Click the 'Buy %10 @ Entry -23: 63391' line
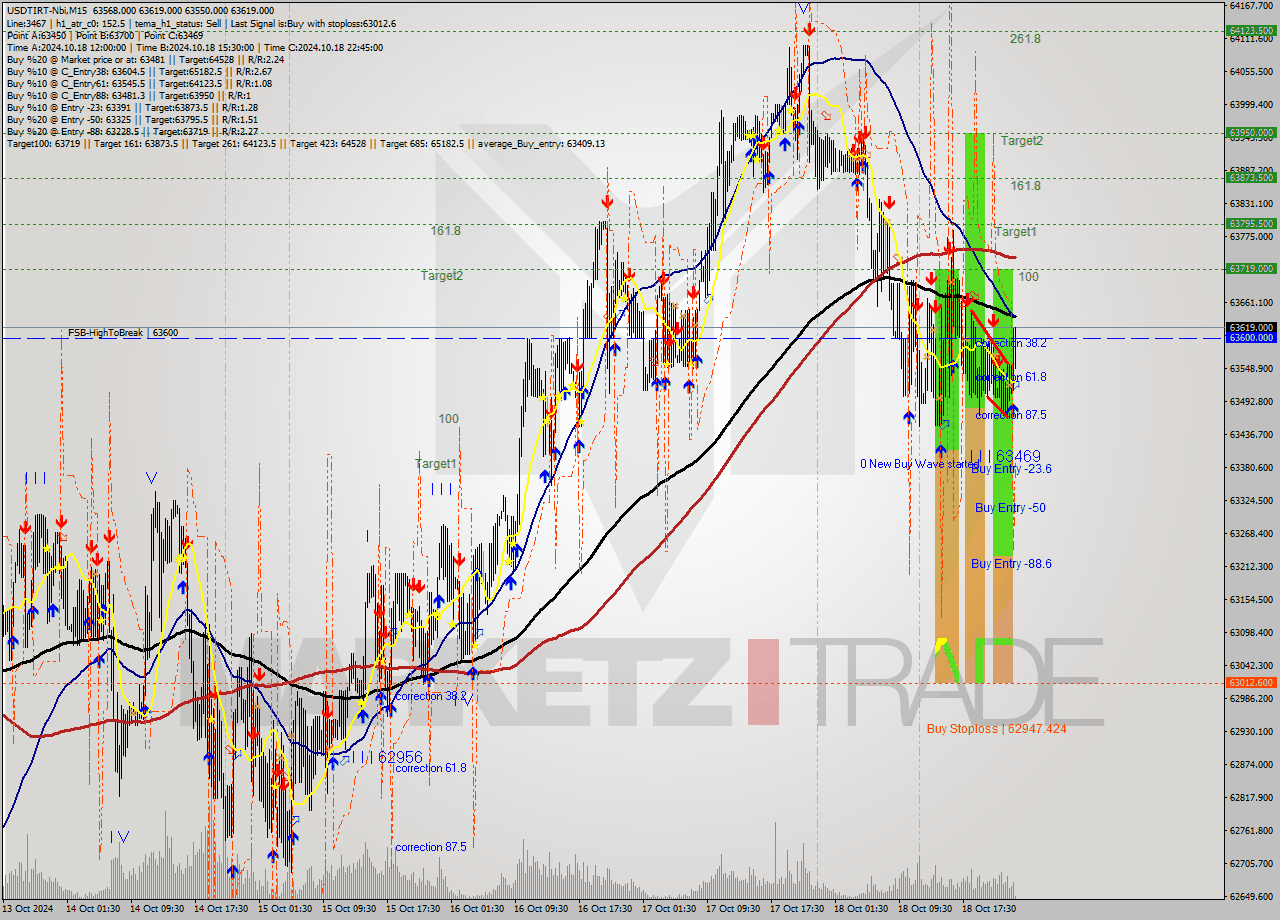The image size is (1280, 920). coord(132,107)
